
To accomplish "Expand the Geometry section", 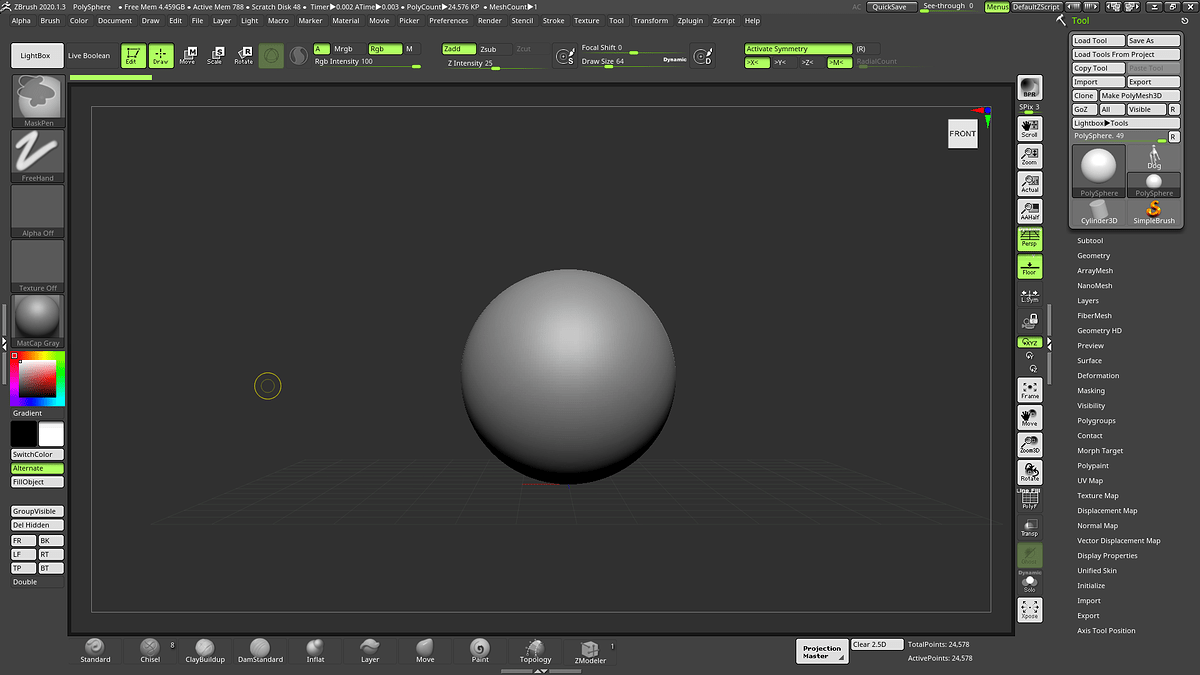I will click(1093, 255).
